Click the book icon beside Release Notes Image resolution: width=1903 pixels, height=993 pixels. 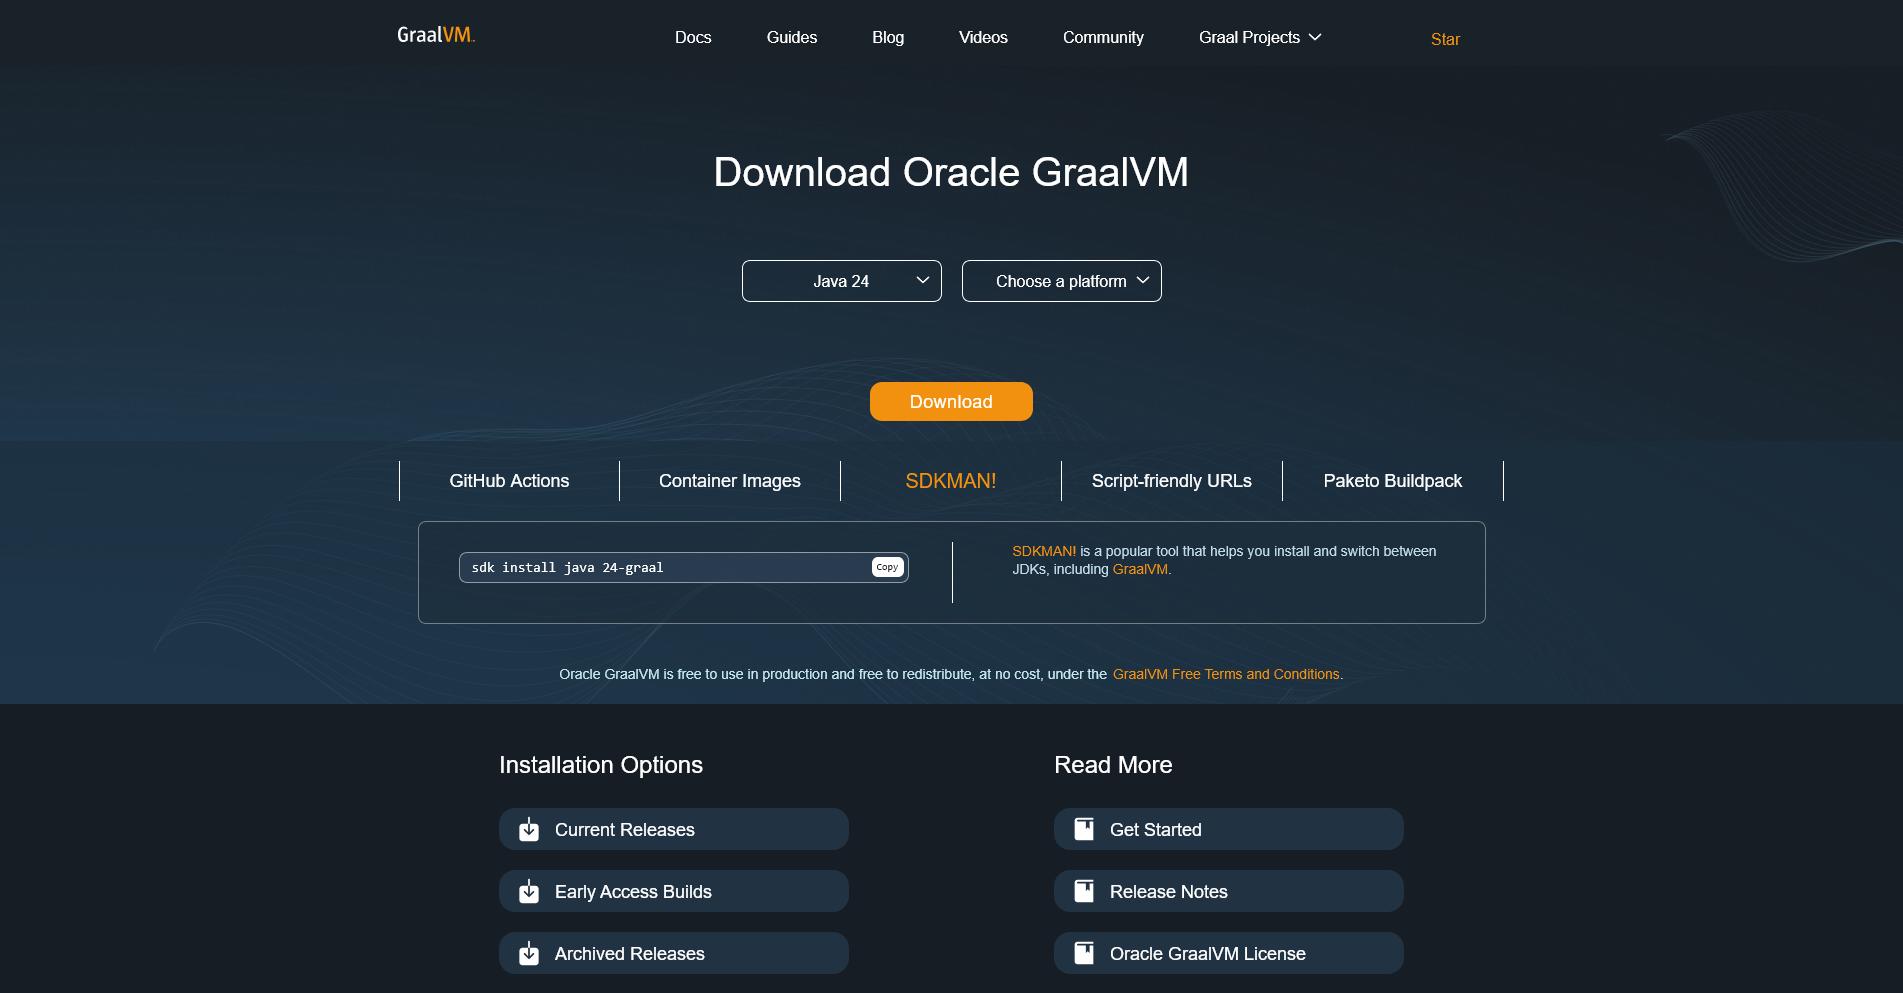pyautogui.click(x=1084, y=892)
